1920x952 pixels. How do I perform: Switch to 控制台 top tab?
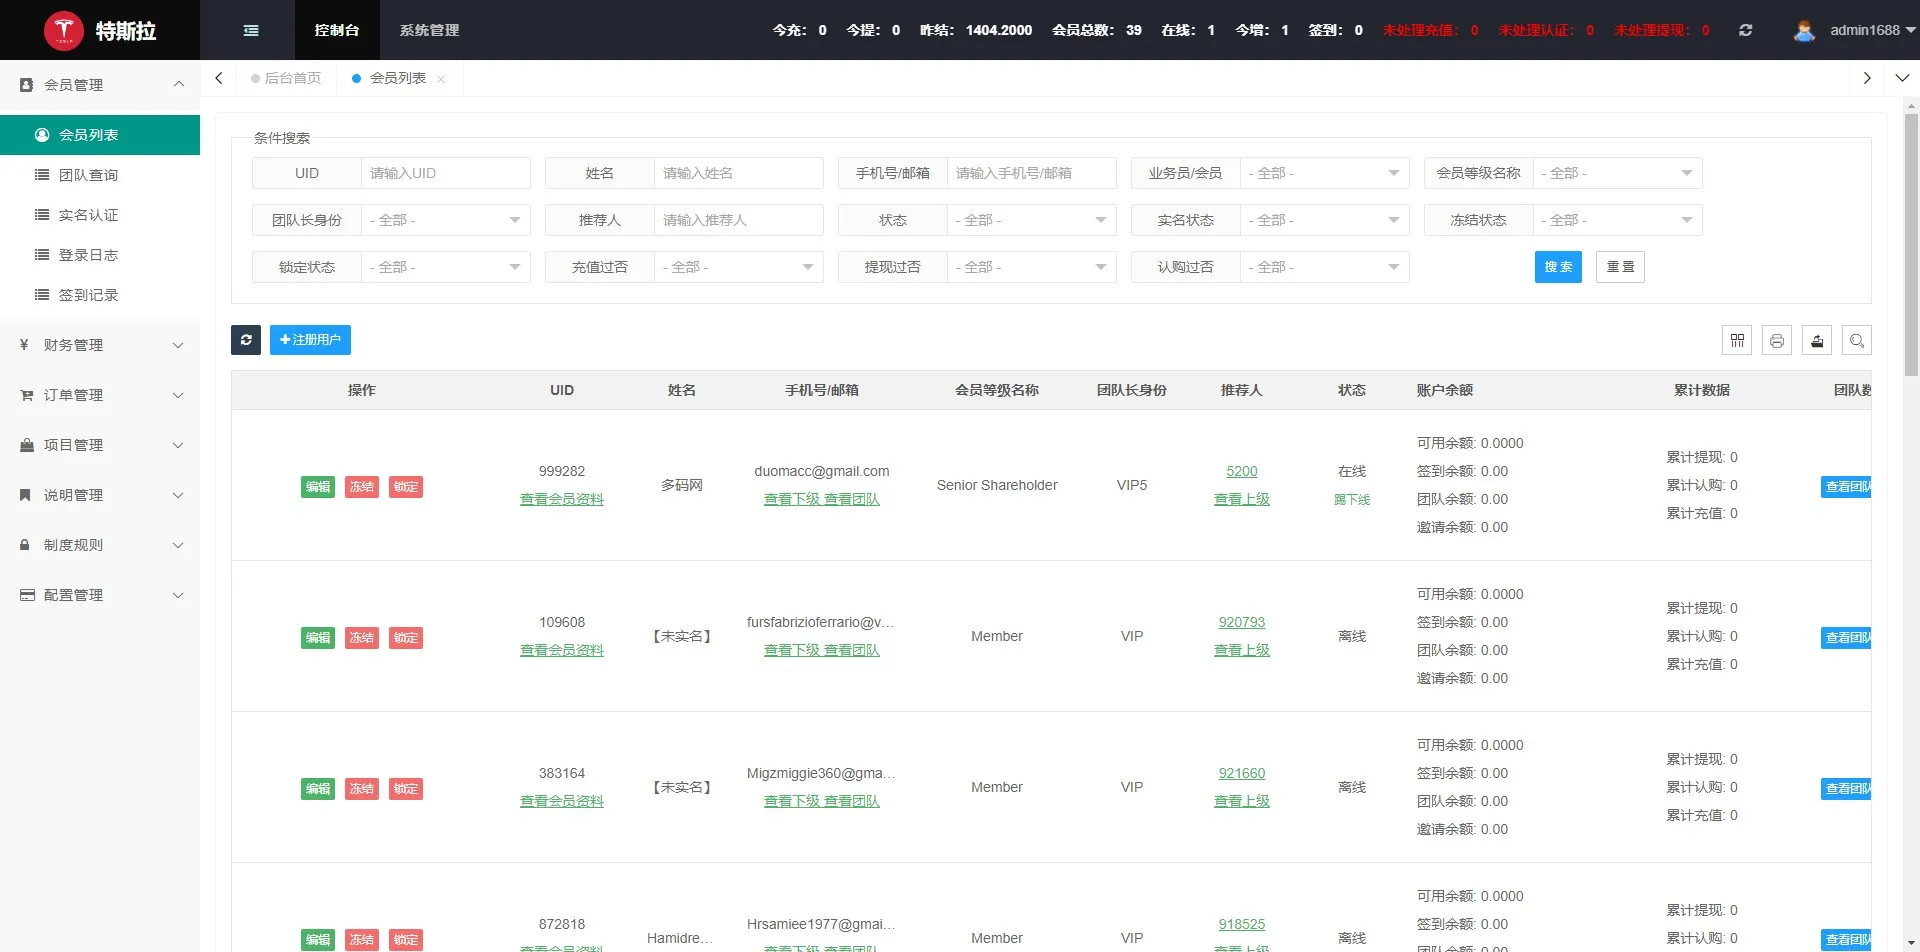[337, 30]
